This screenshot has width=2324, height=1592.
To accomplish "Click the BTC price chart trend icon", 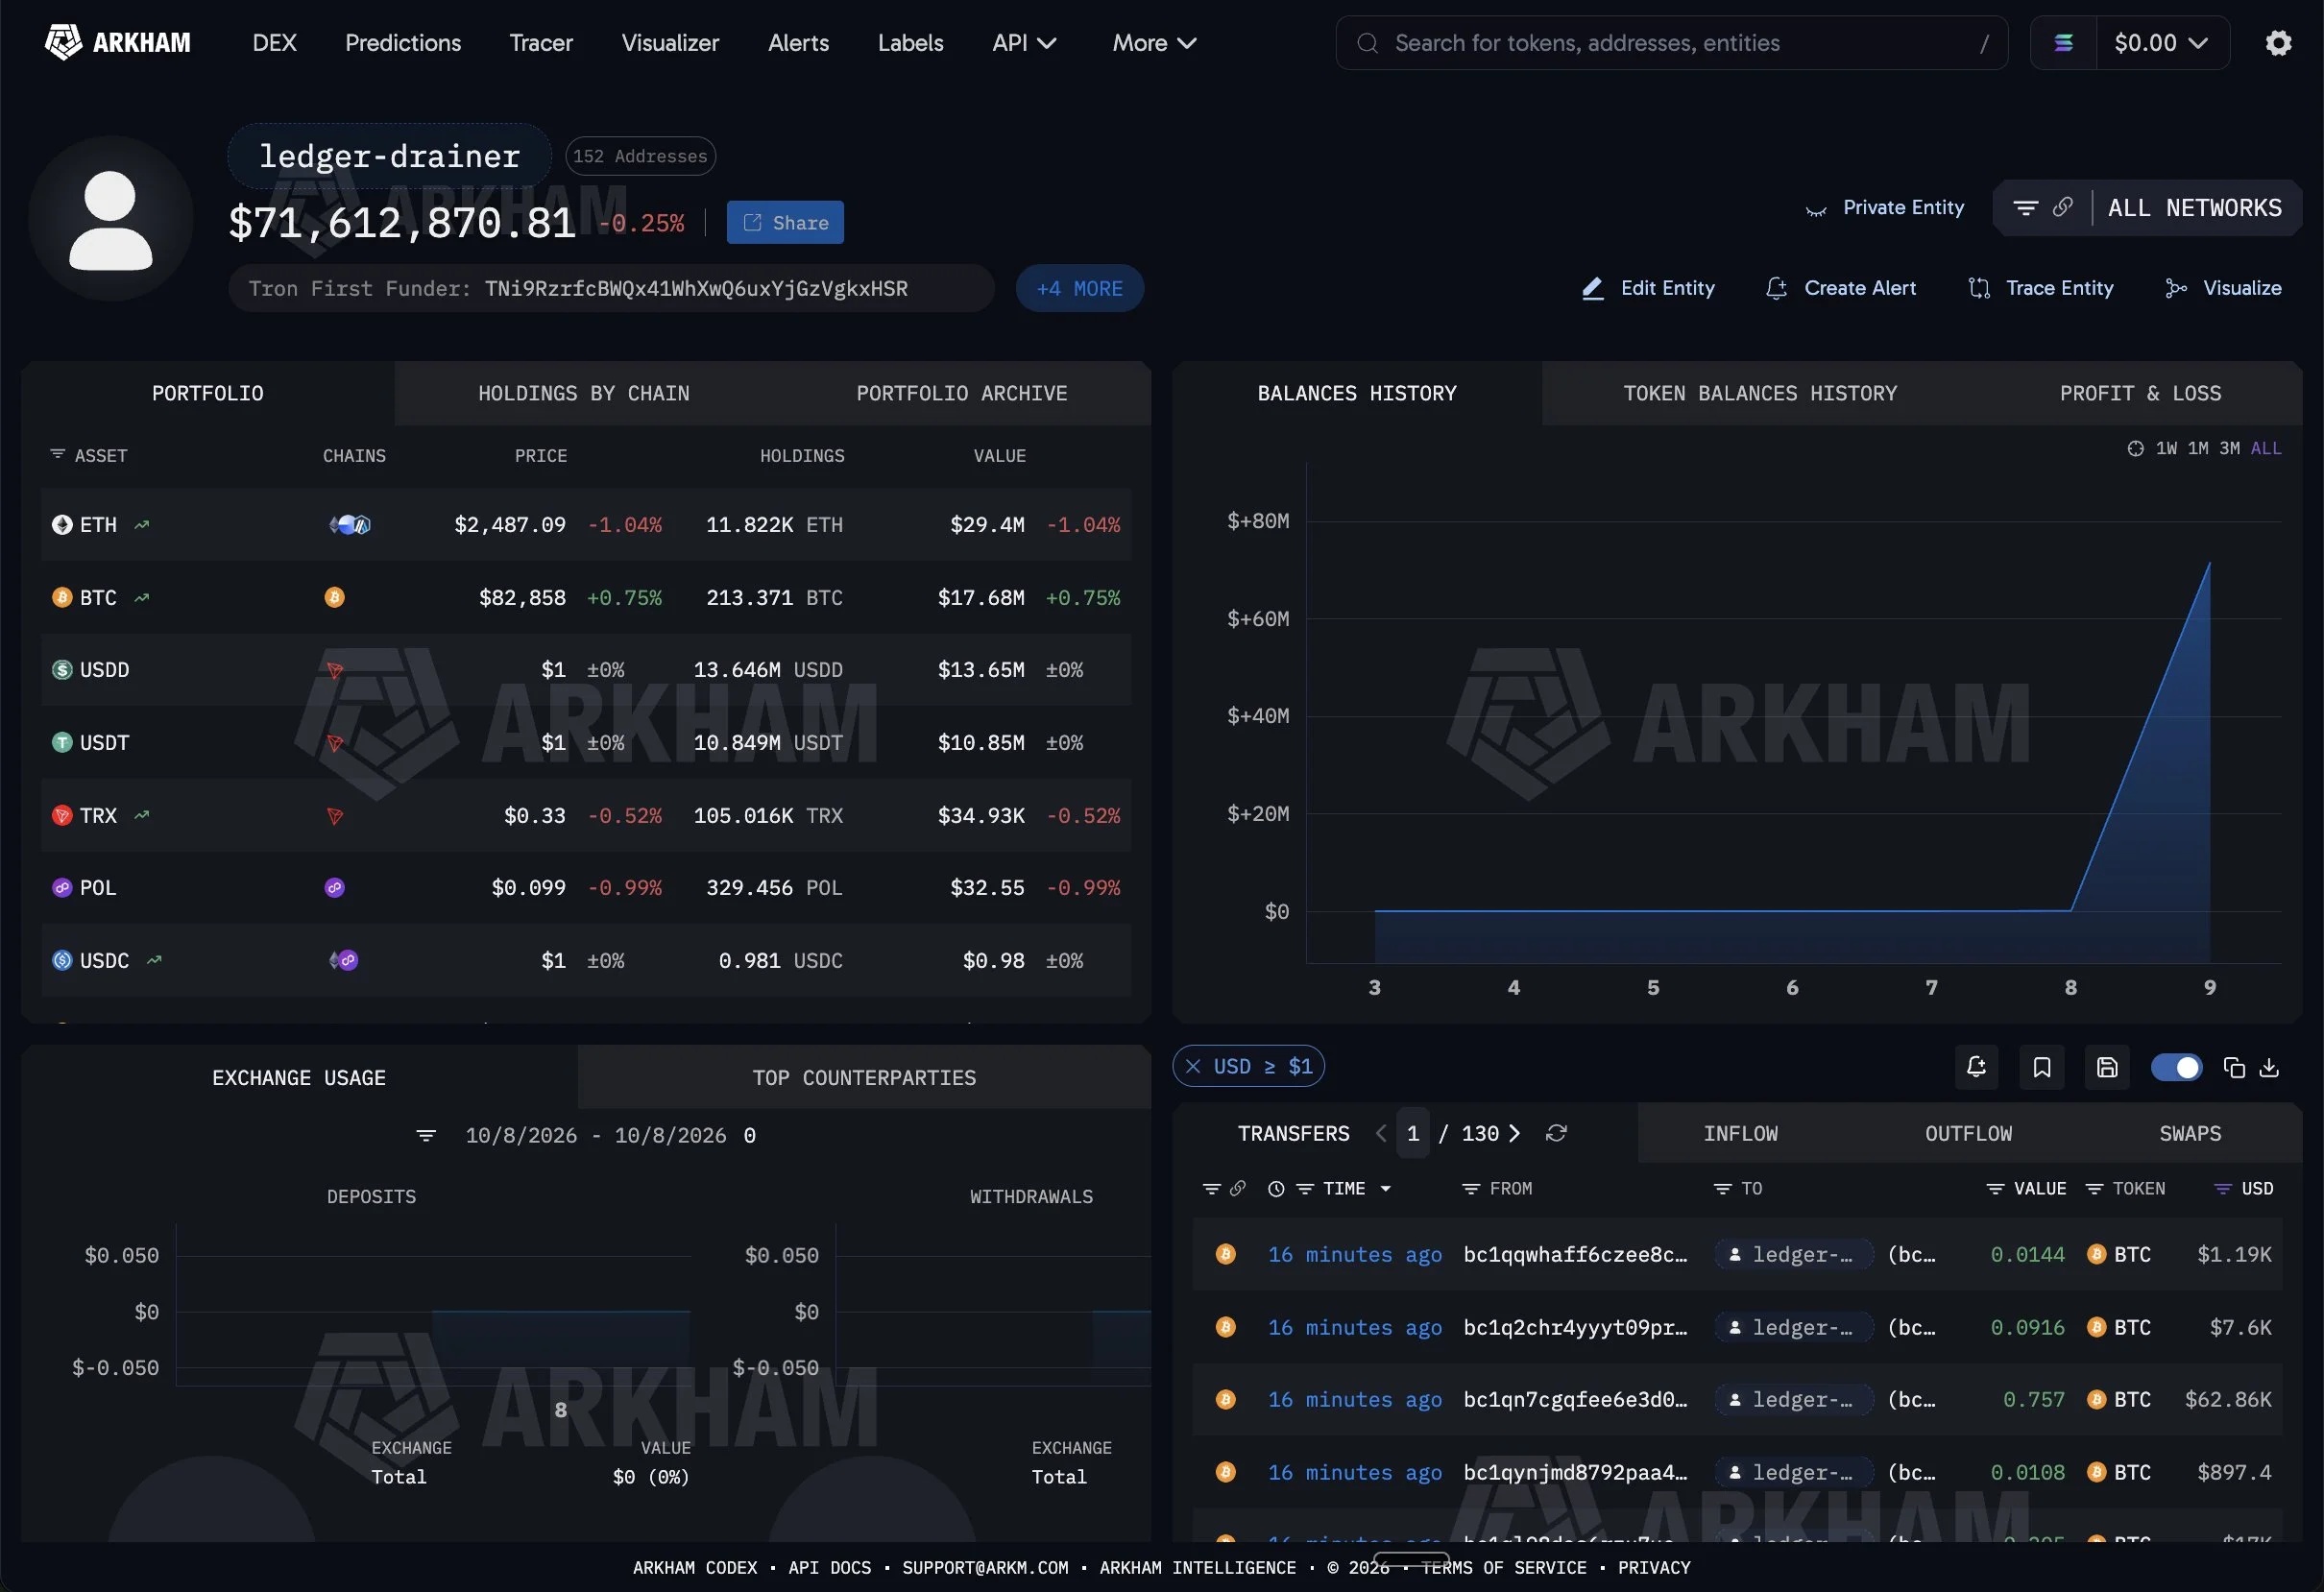I will coord(142,598).
